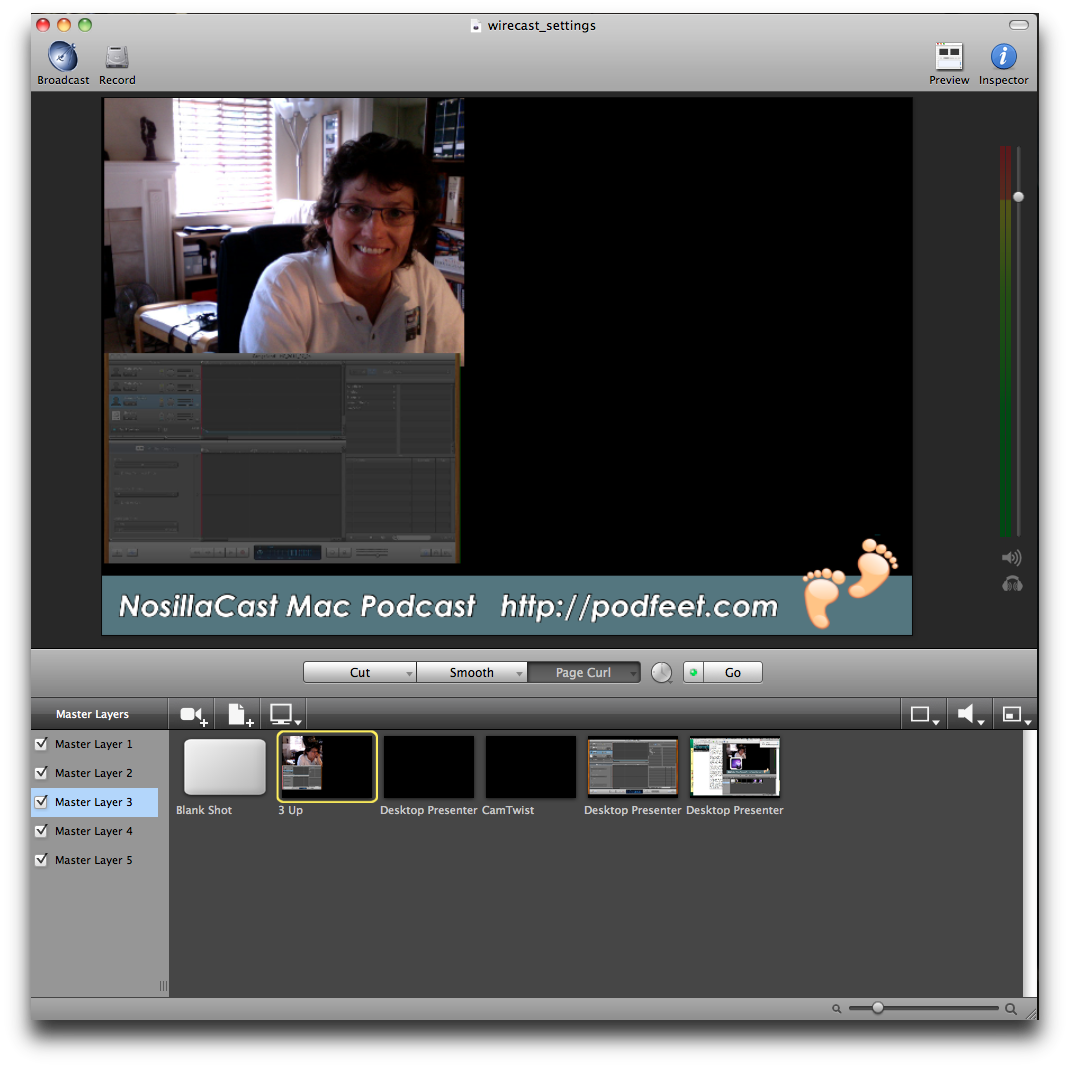Uncheck the Master Layer 1 checkbox

(x=42, y=744)
